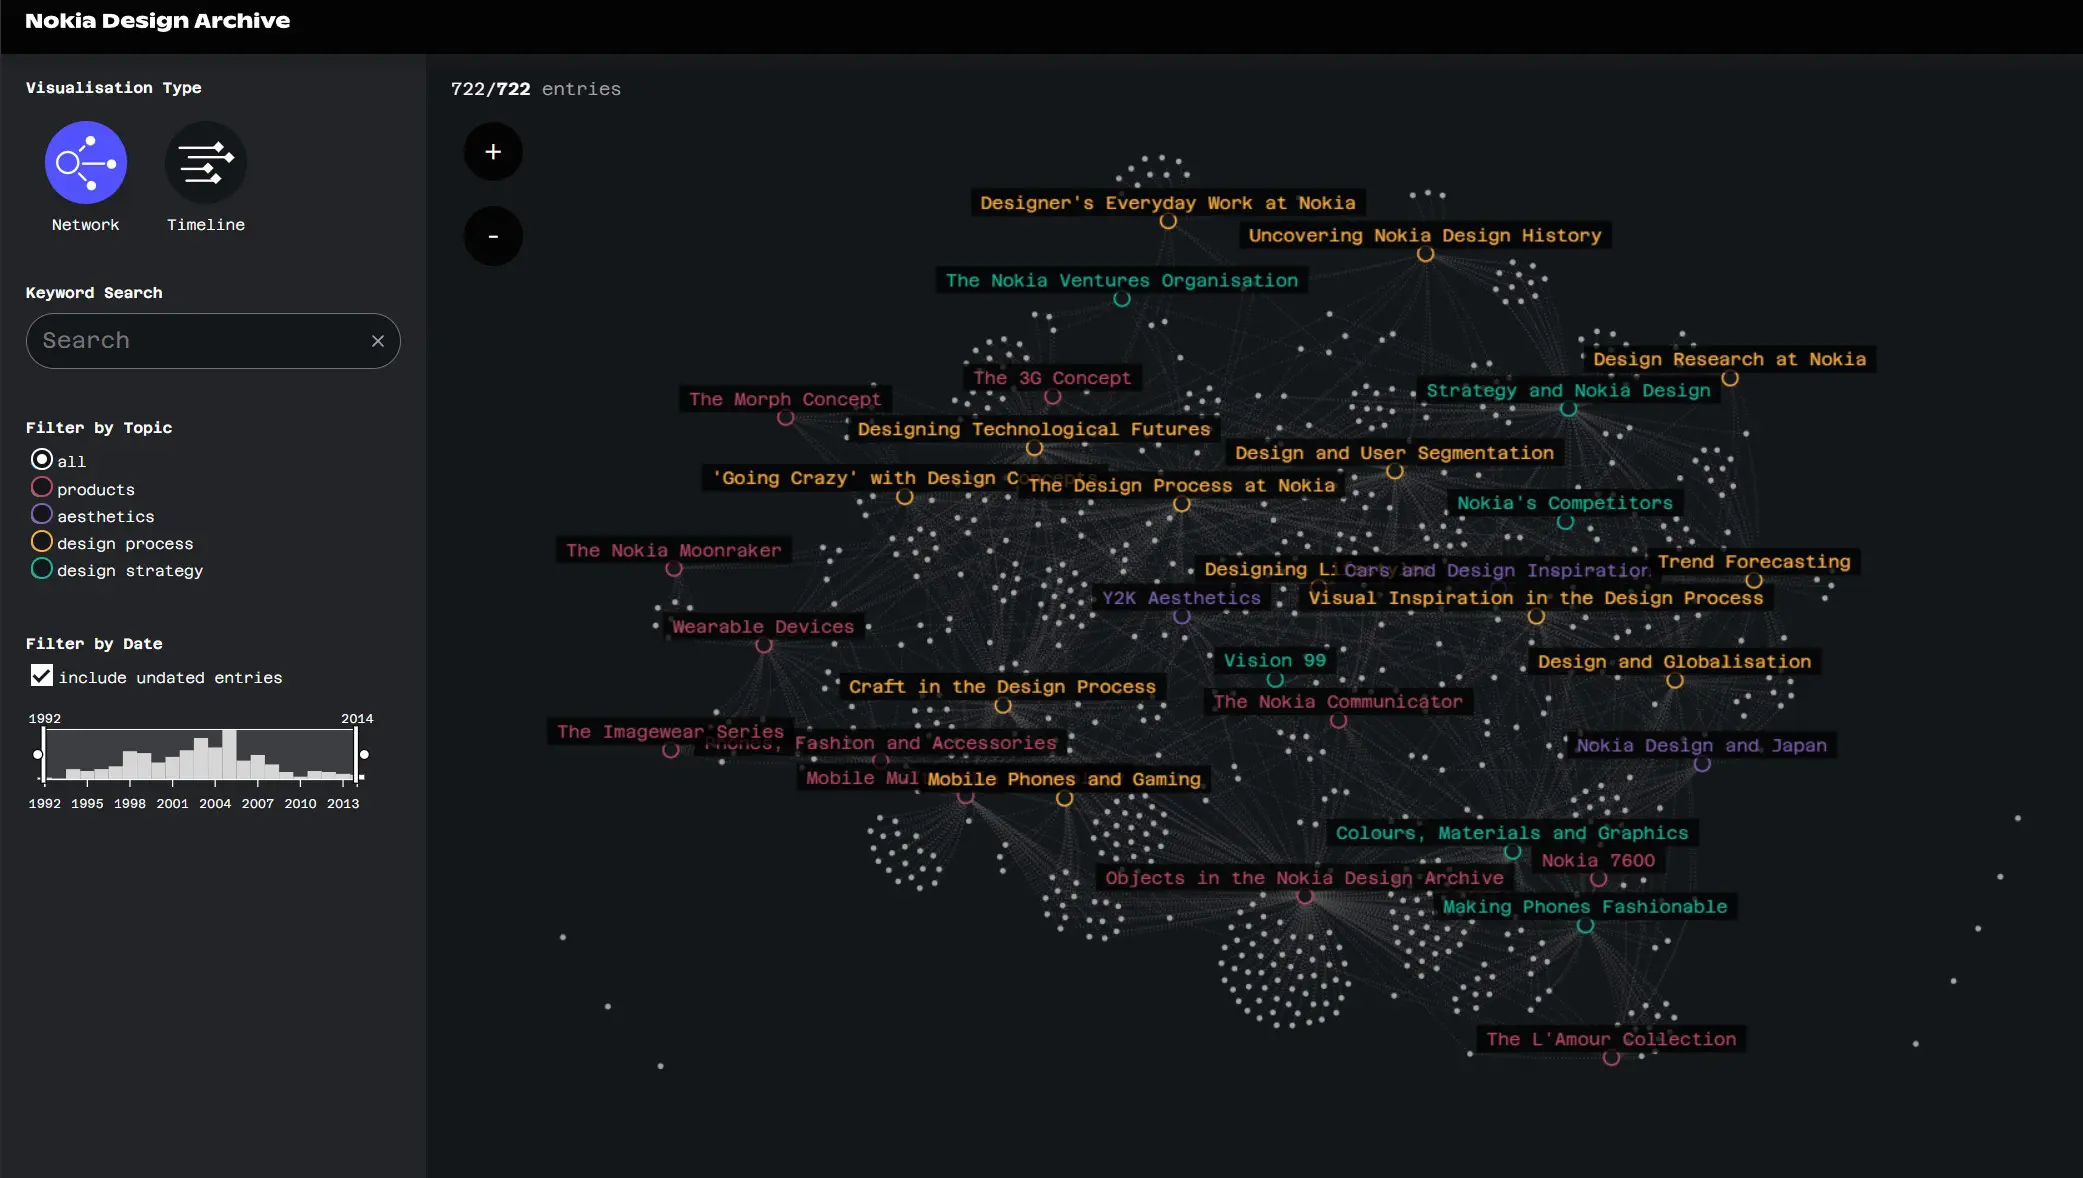Screen dimensions: 2083x1178
Task: Open 'The Imagewear Series' label
Action: tap(670, 732)
